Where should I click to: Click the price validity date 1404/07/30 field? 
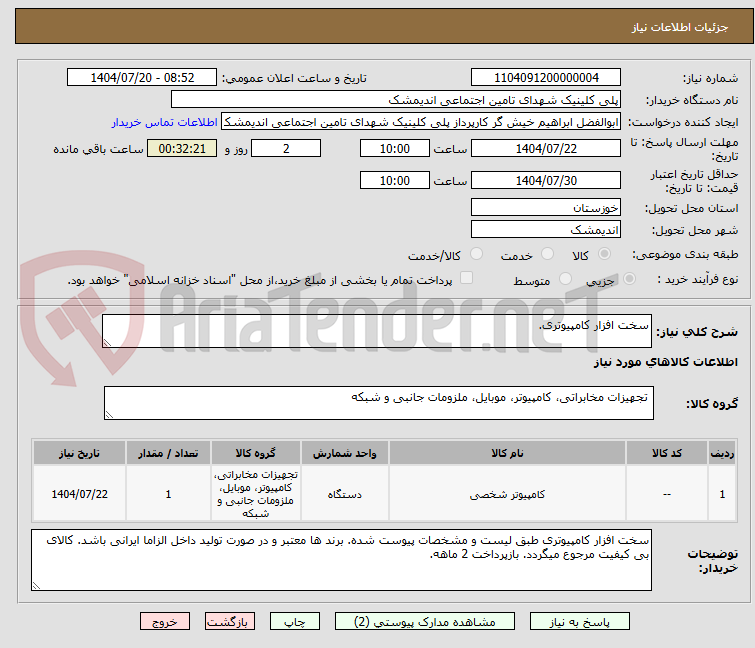pos(546,181)
